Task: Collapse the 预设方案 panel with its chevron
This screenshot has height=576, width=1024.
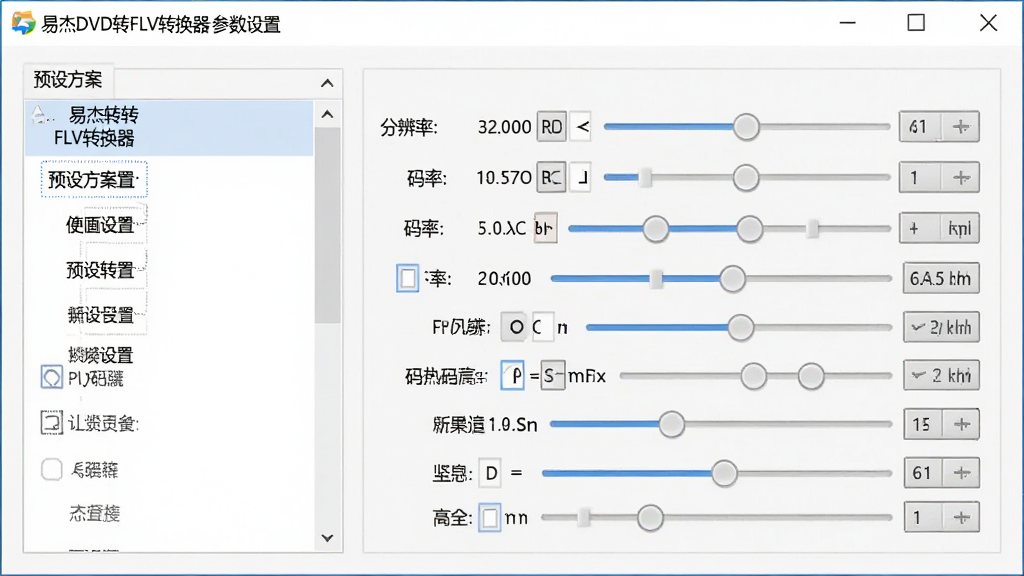Action: click(327, 84)
